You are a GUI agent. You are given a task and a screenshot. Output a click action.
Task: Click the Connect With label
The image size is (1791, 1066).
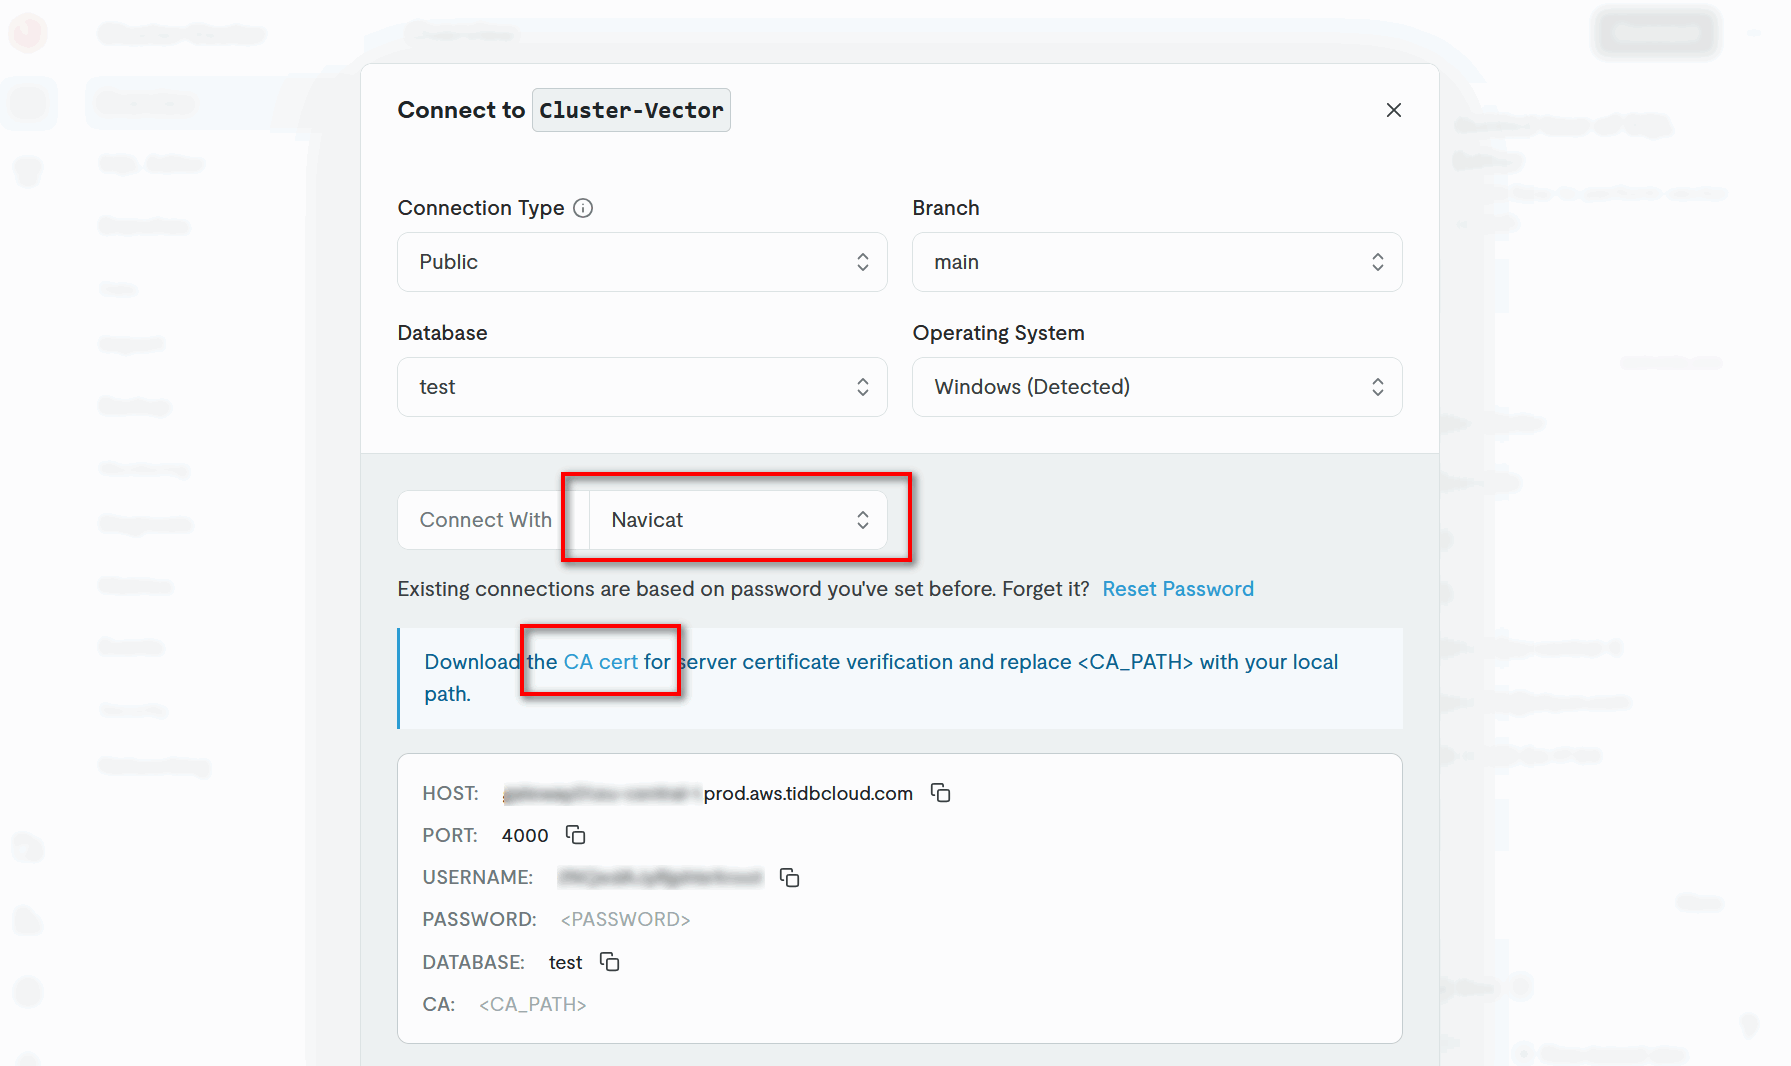(x=485, y=520)
